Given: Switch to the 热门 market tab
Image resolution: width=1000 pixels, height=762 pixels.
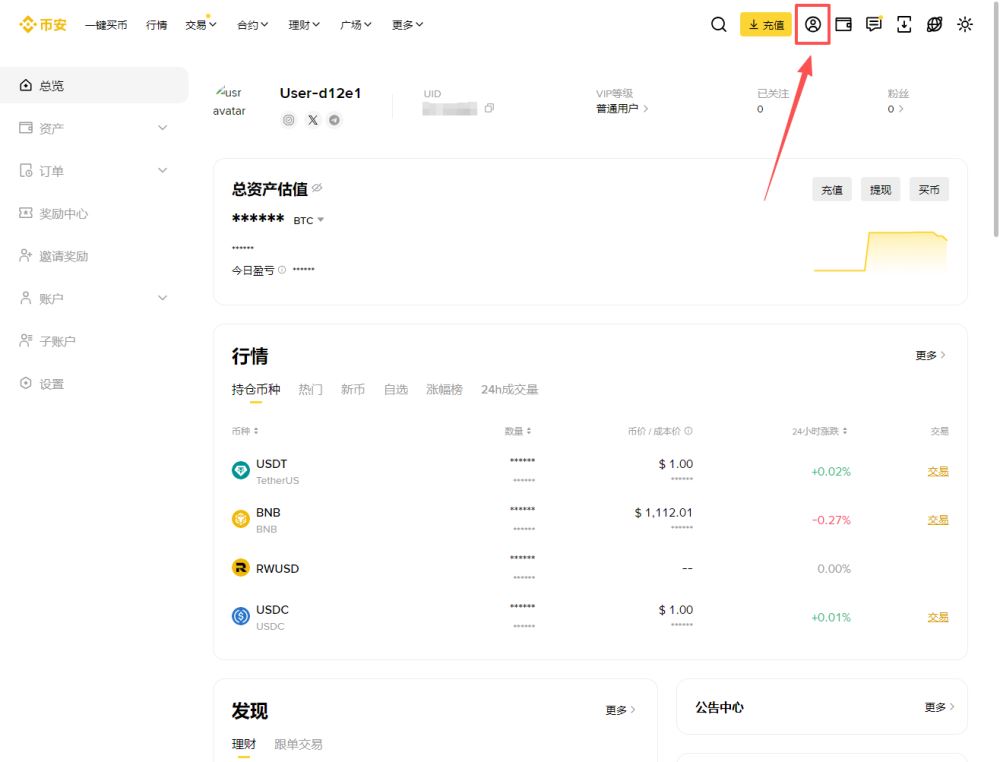Looking at the screenshot, I should (310, 390).
